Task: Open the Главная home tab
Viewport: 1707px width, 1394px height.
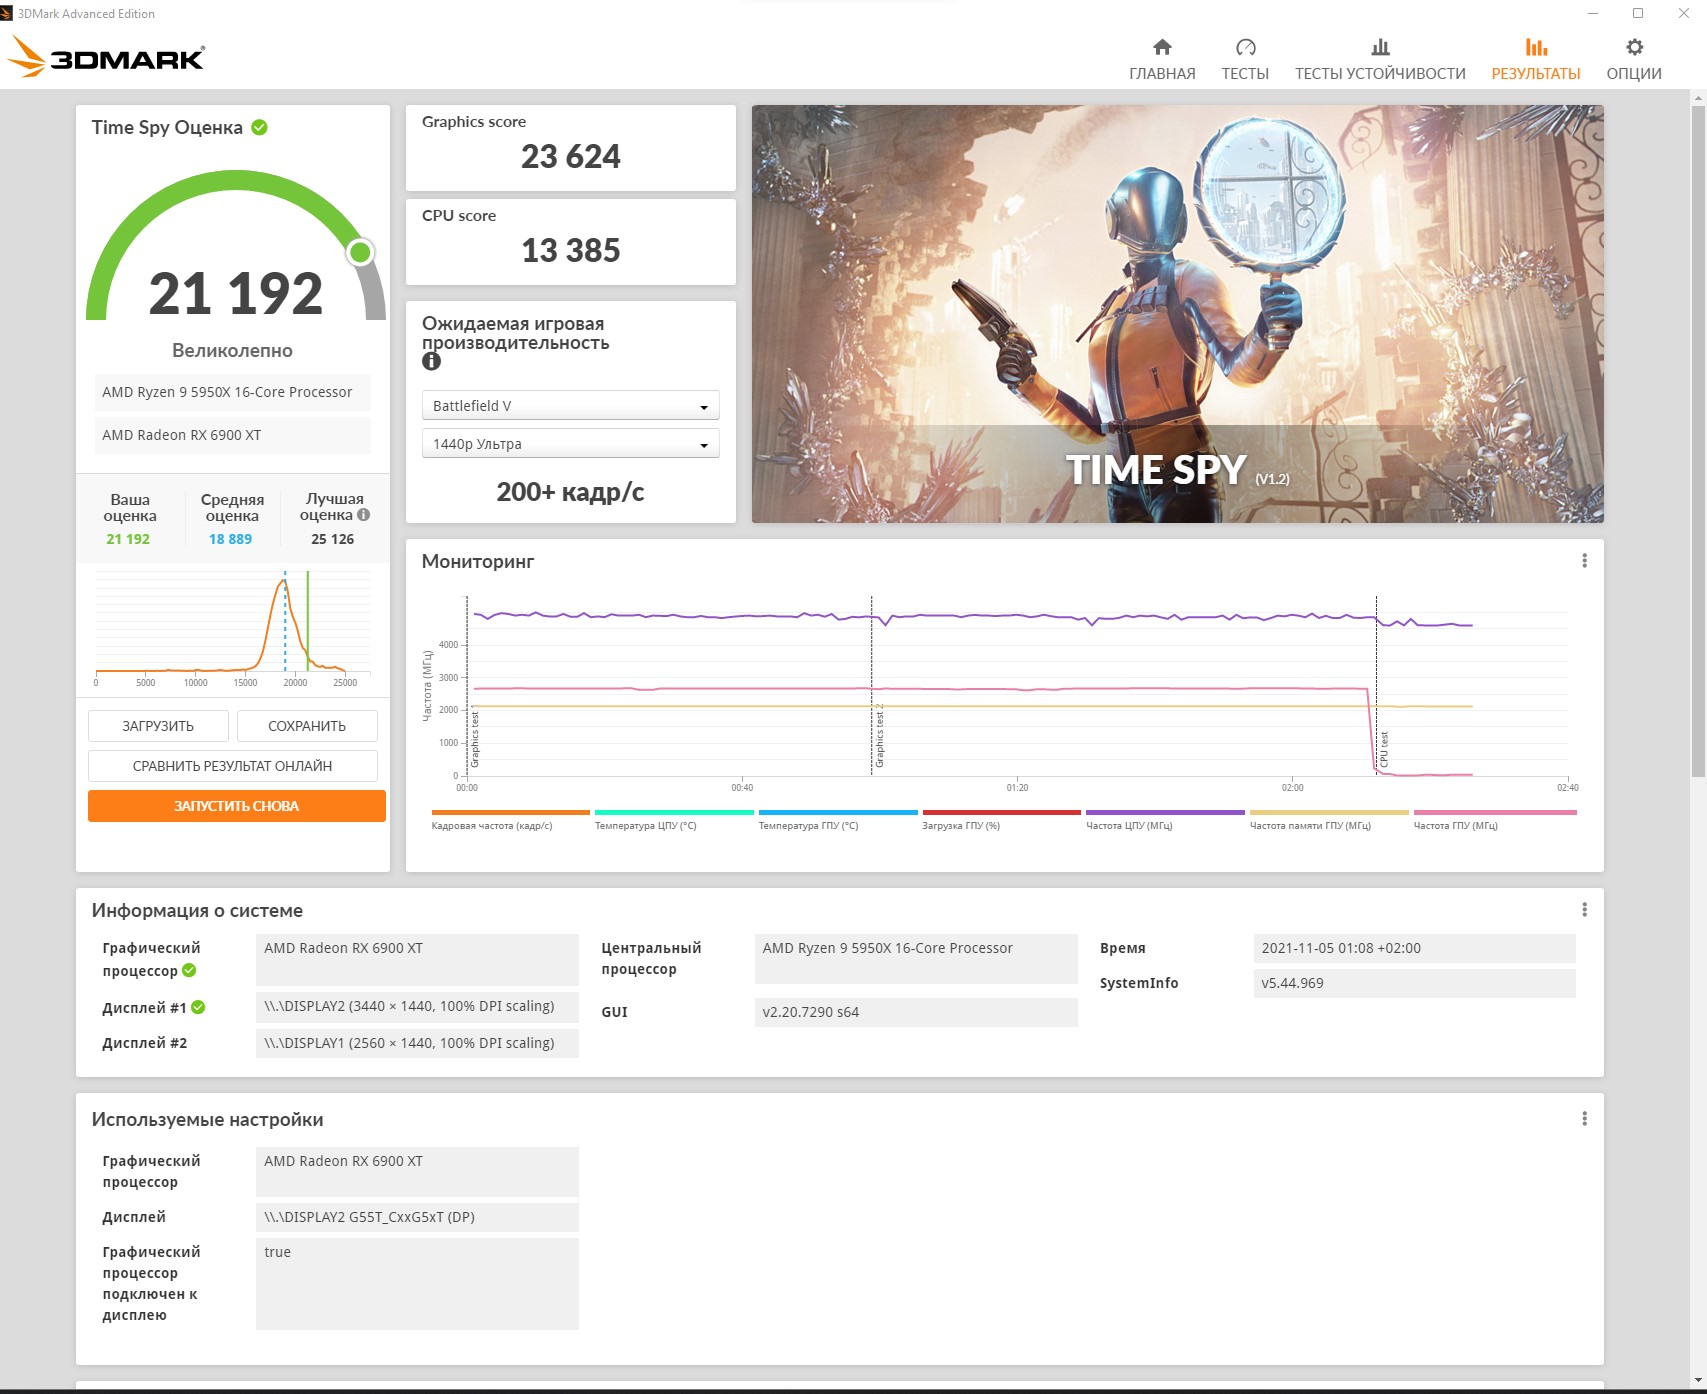Action: (x=1162, y=60)
